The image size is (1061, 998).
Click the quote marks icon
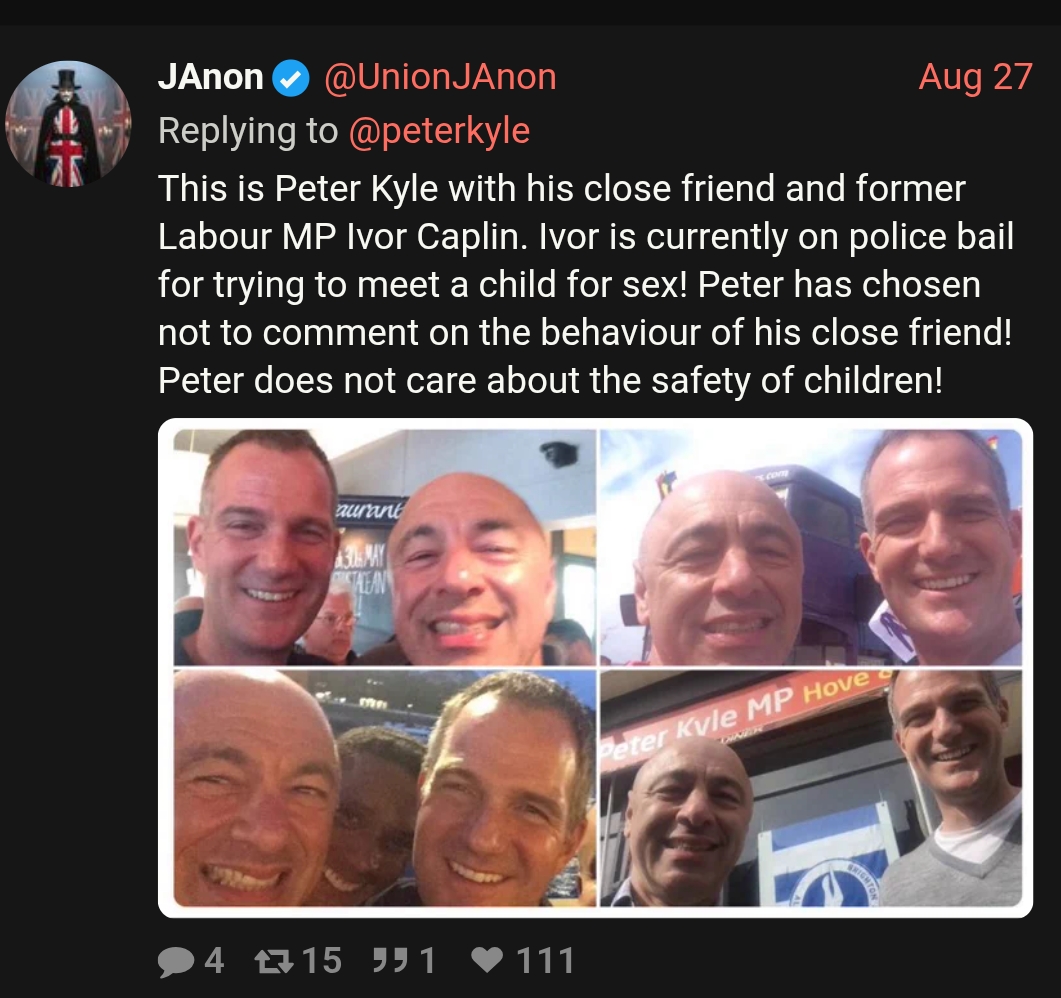tap(392, 960)
